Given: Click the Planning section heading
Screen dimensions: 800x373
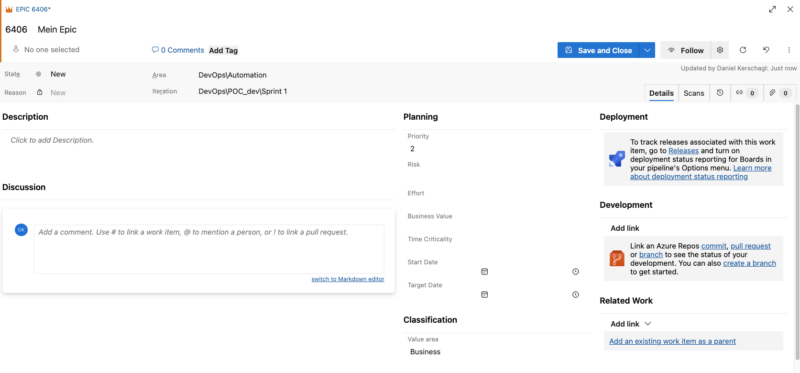Looking at the screenshot, I should pyautogui.click(x=420, y=117).
